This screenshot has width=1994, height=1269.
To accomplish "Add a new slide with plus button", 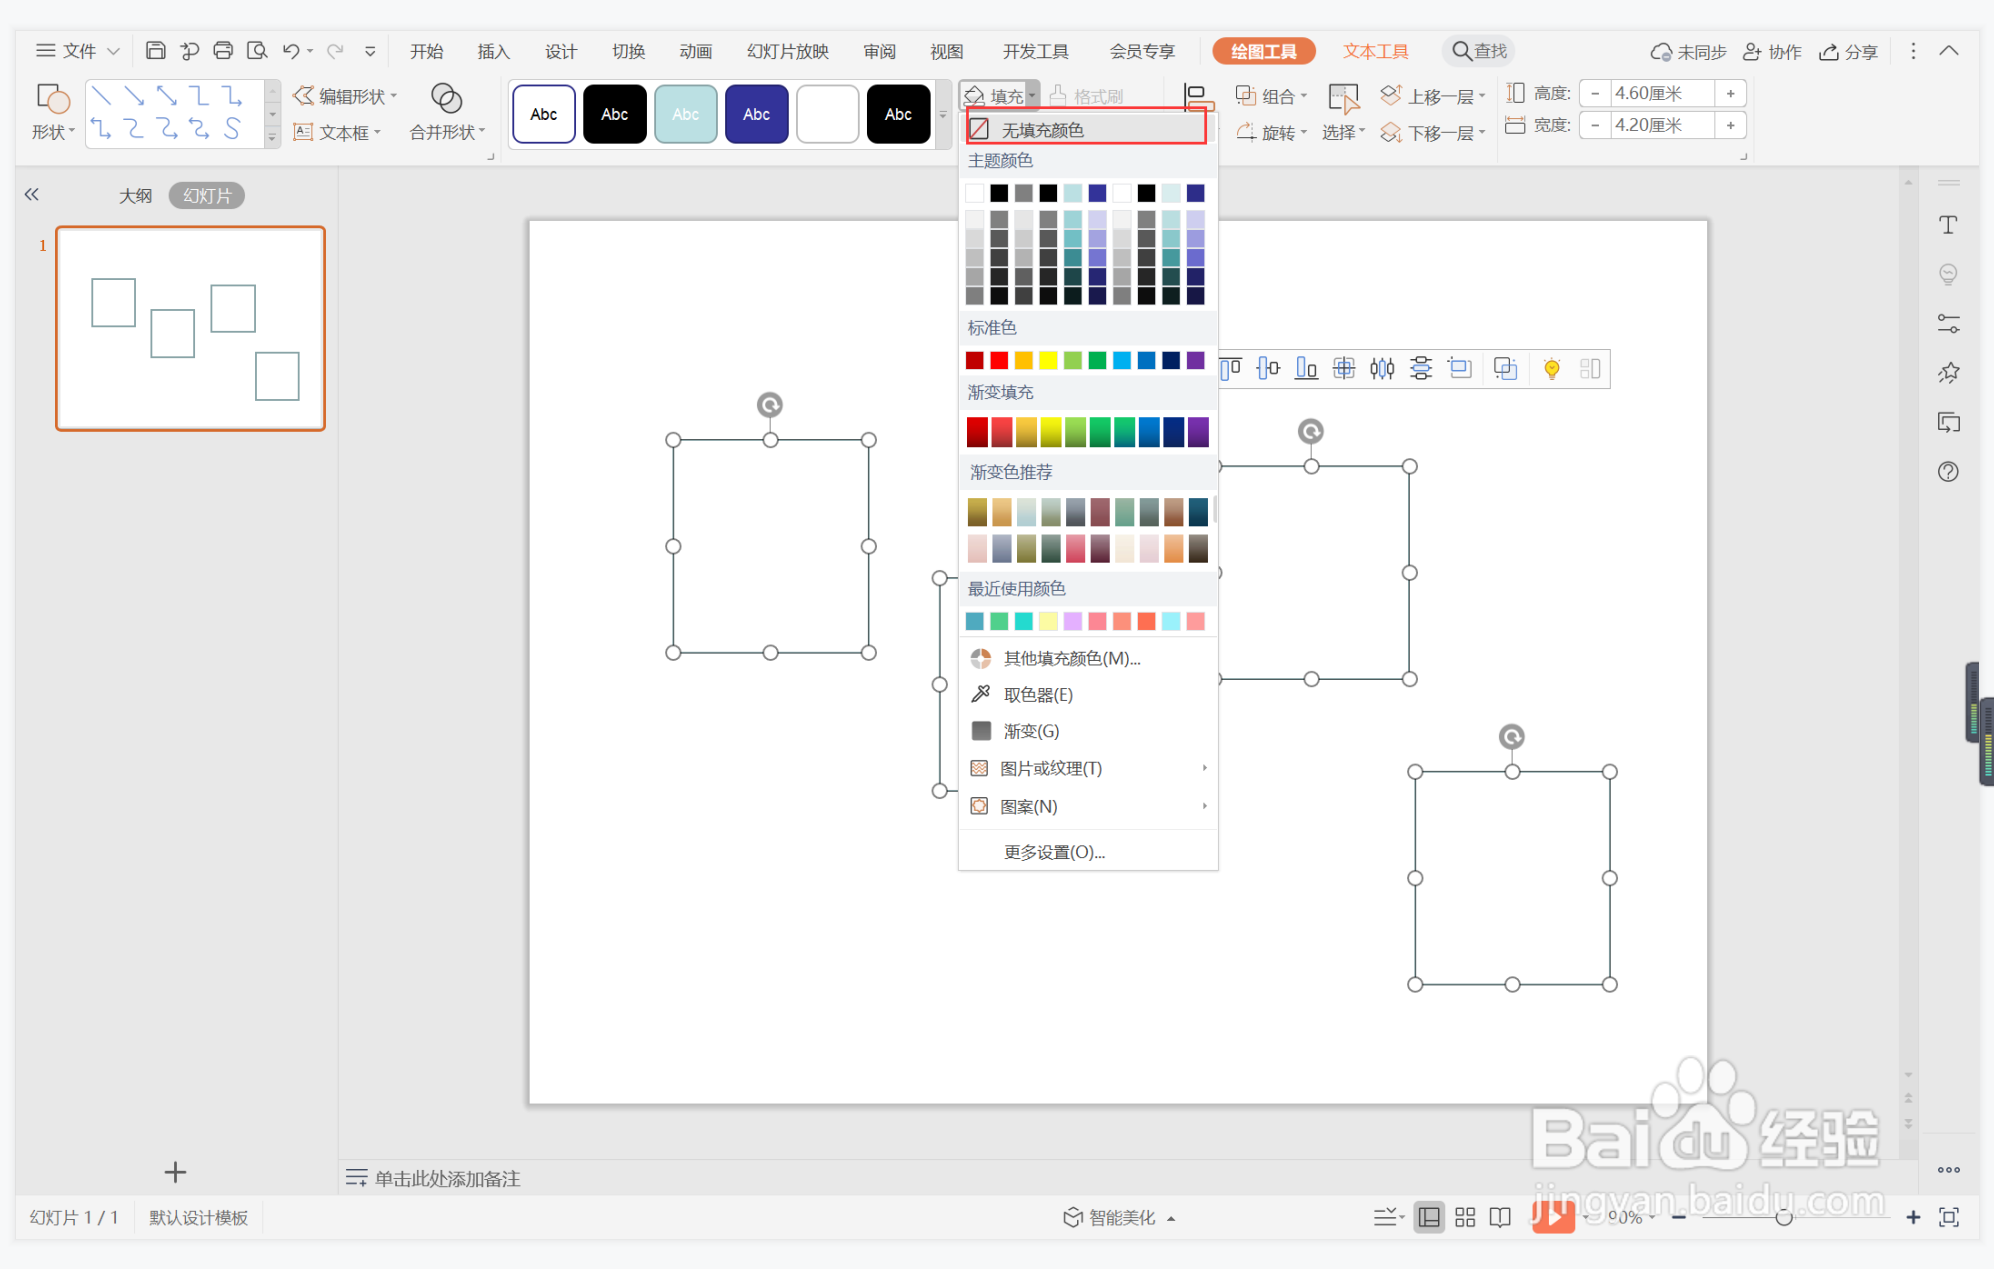I will [x=175, y=1171].
